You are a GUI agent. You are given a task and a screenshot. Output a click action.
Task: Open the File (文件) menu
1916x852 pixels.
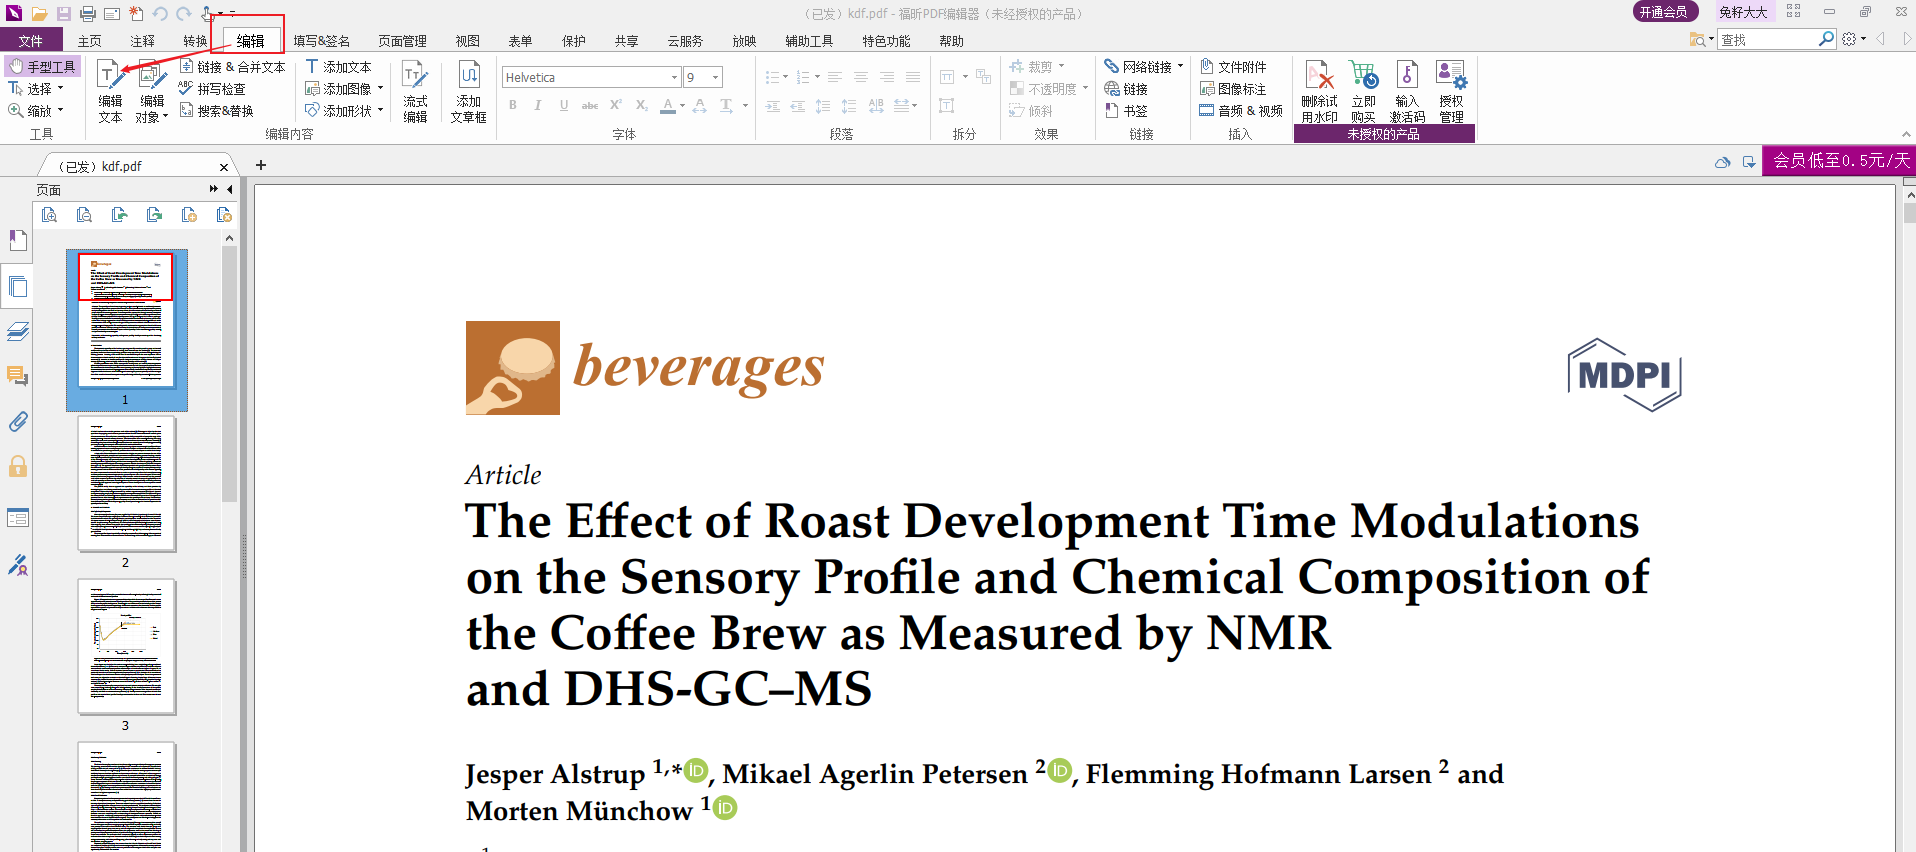31,41
